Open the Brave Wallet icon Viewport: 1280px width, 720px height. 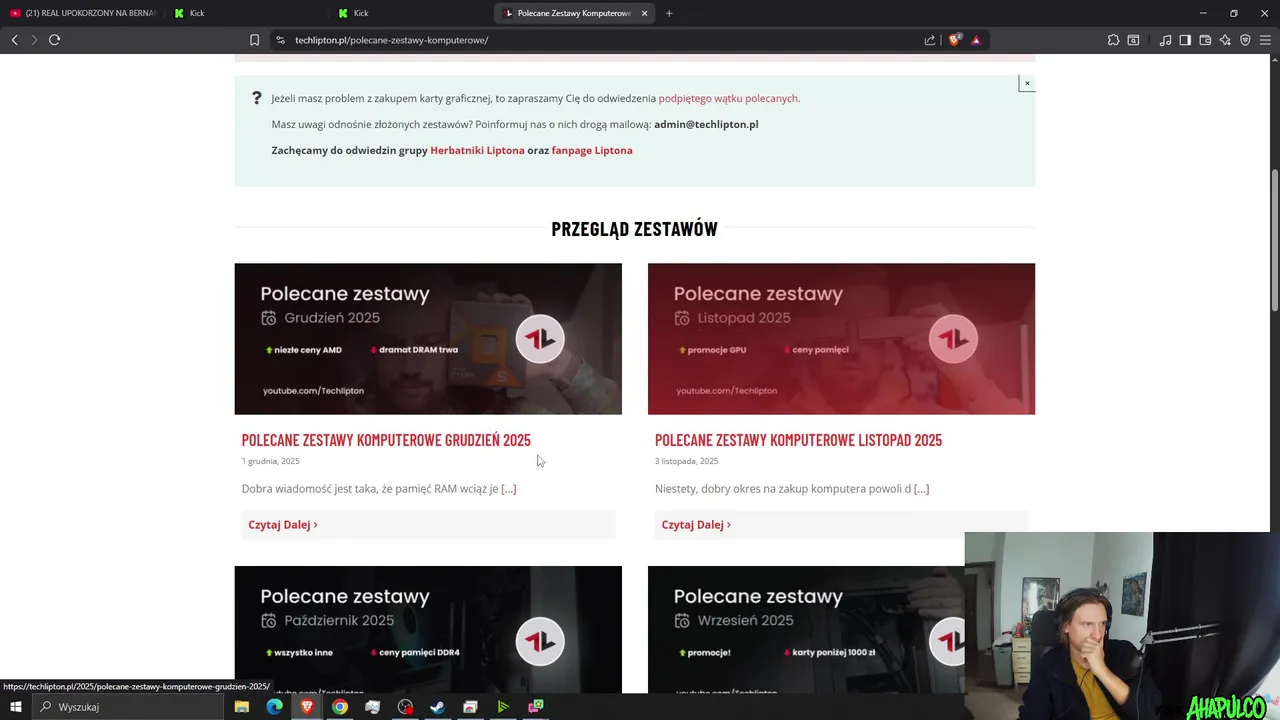1205,40
